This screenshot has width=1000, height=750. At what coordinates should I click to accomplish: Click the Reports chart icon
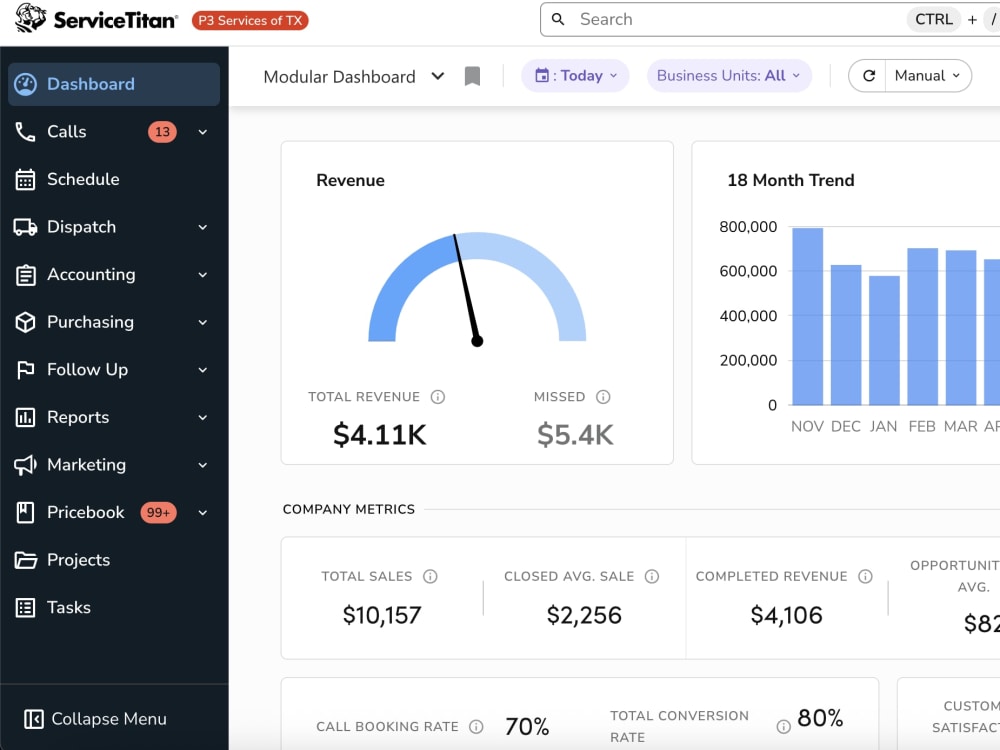click(x=26, y=418)
